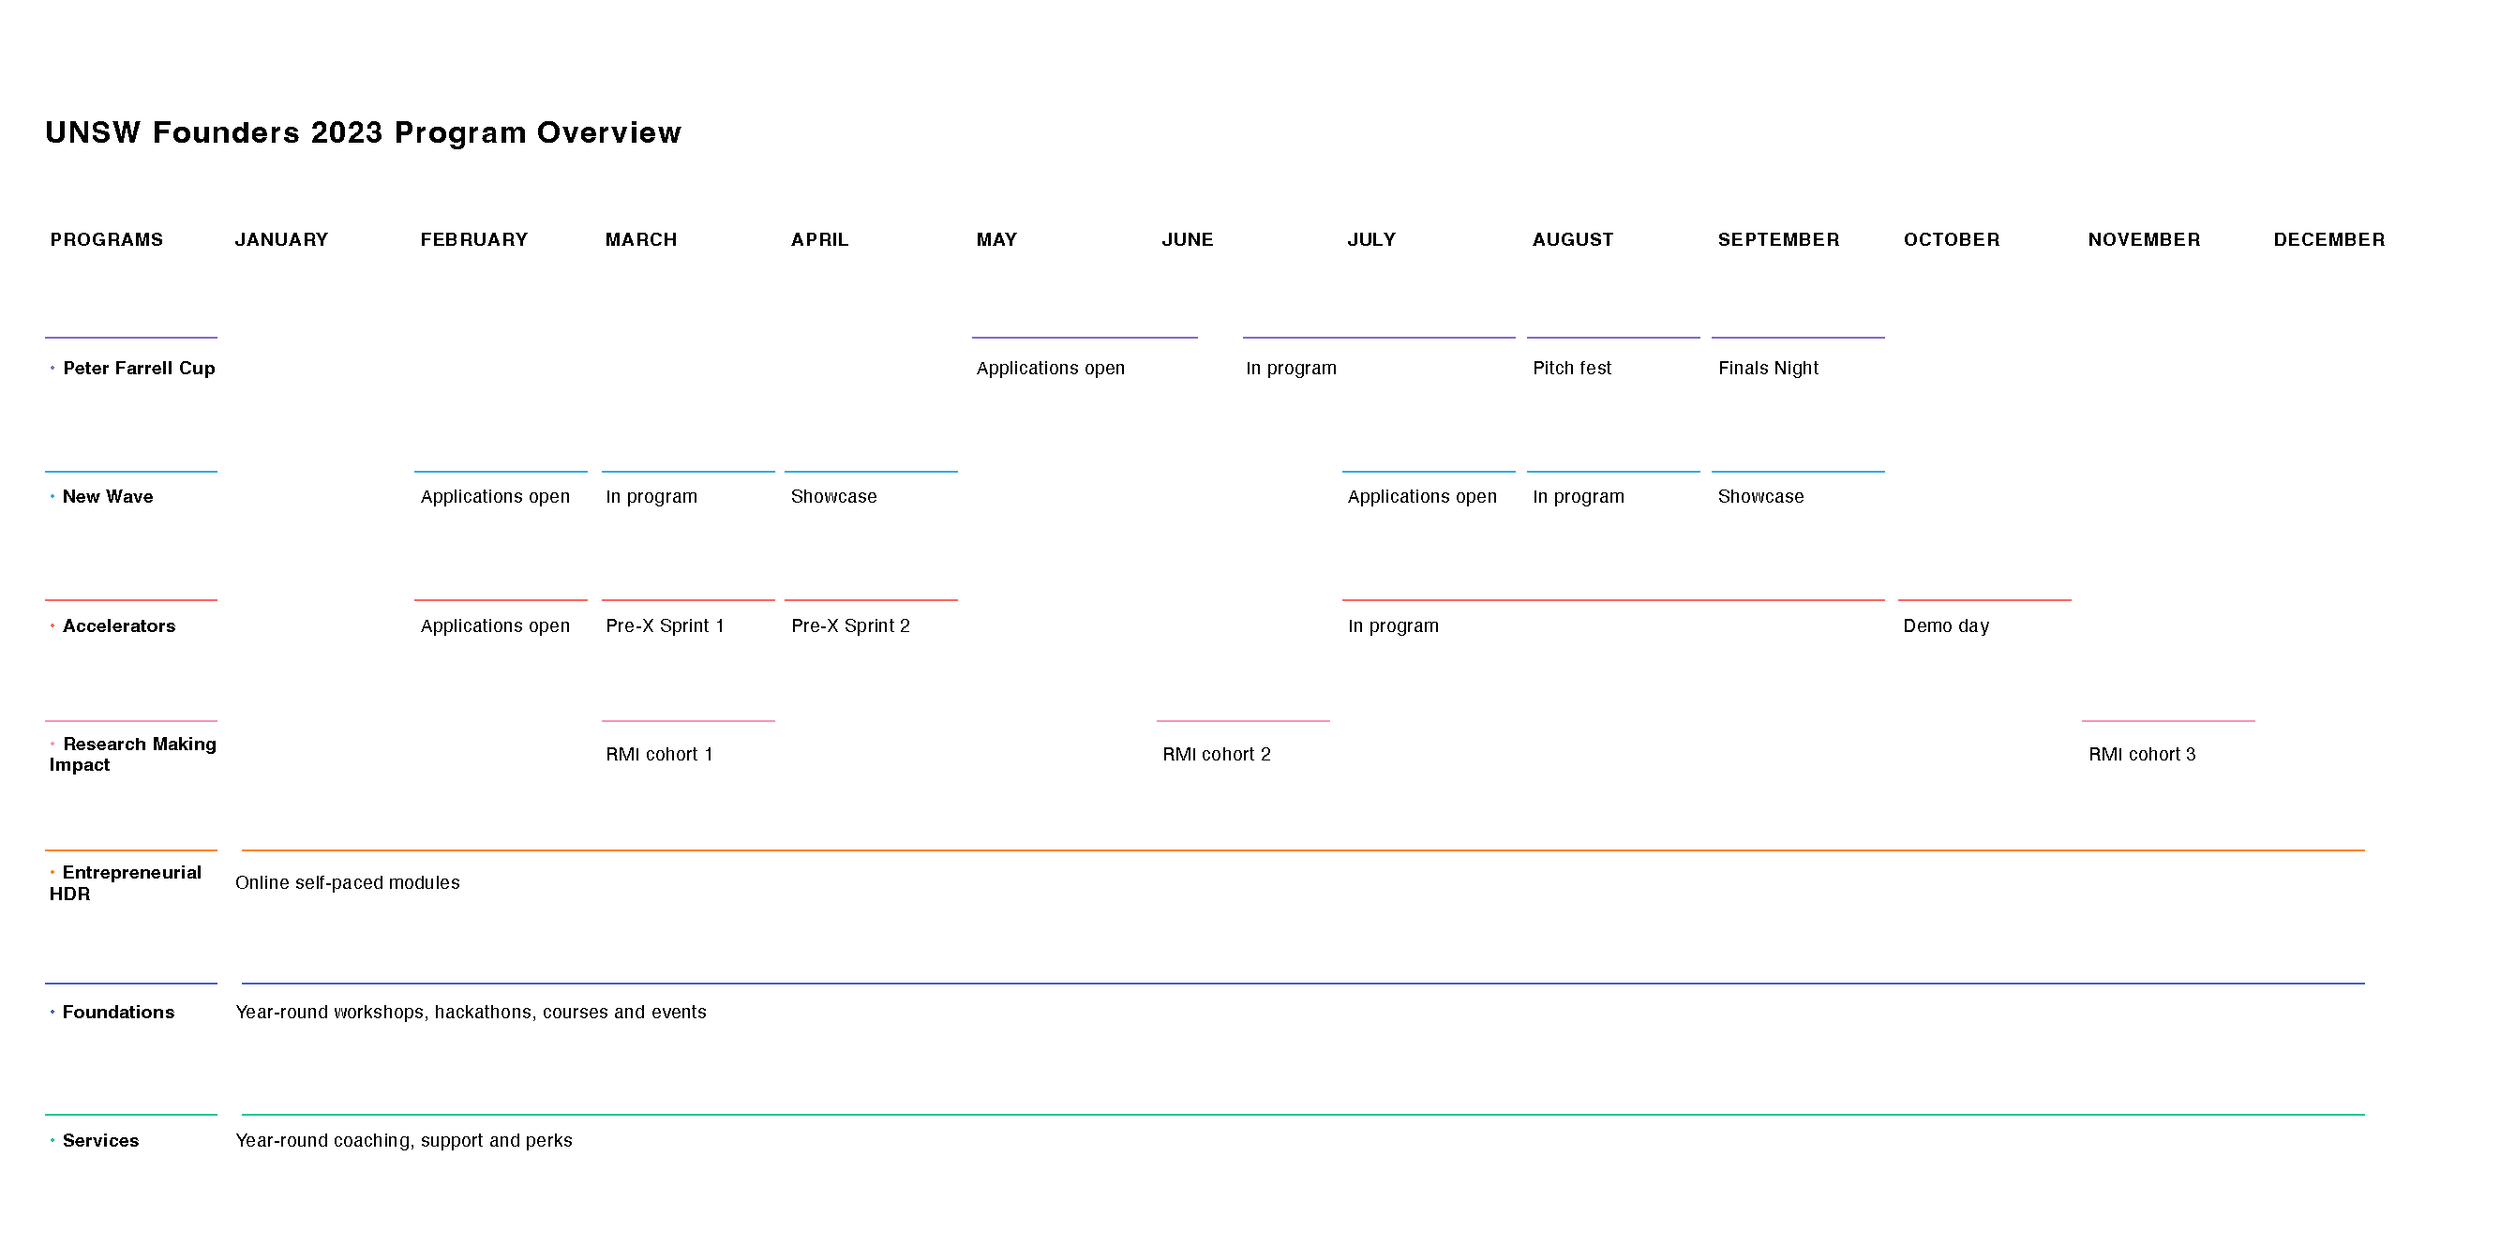This screenshot has height=1250, width=2500.
Task: Select the Entrepreneurial HDR program label
Action: pyautogui.click(x=126, y=883)
